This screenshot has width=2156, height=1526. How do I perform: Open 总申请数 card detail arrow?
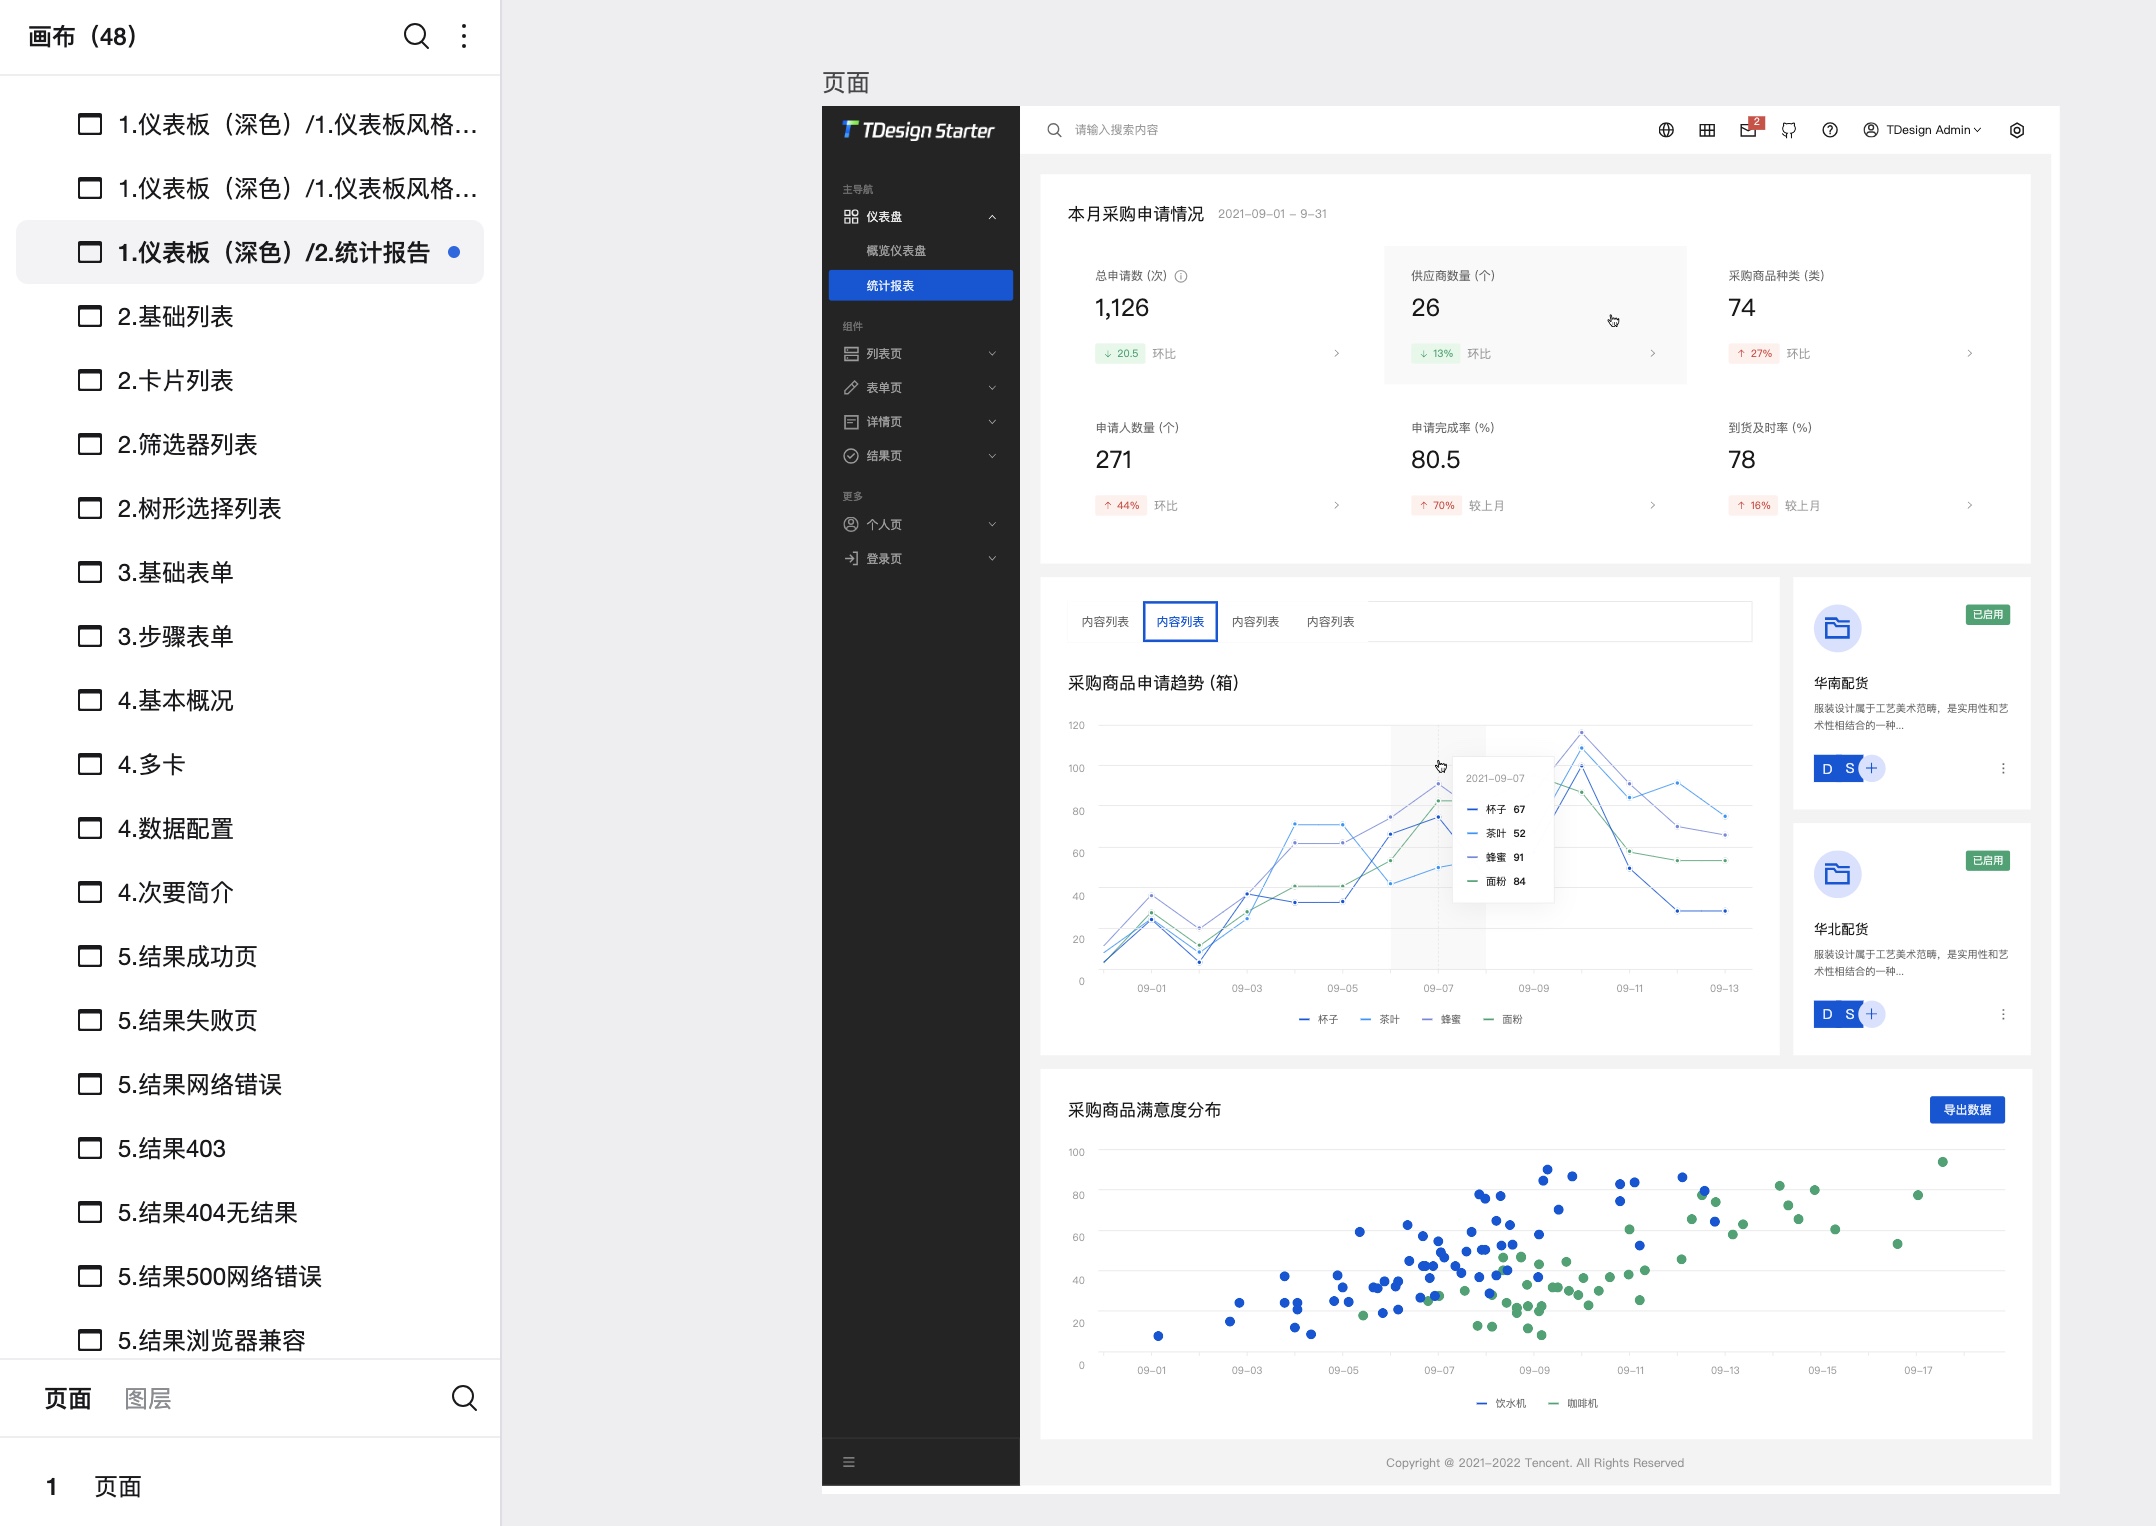pyautogui.click(x=1336, y=353)
